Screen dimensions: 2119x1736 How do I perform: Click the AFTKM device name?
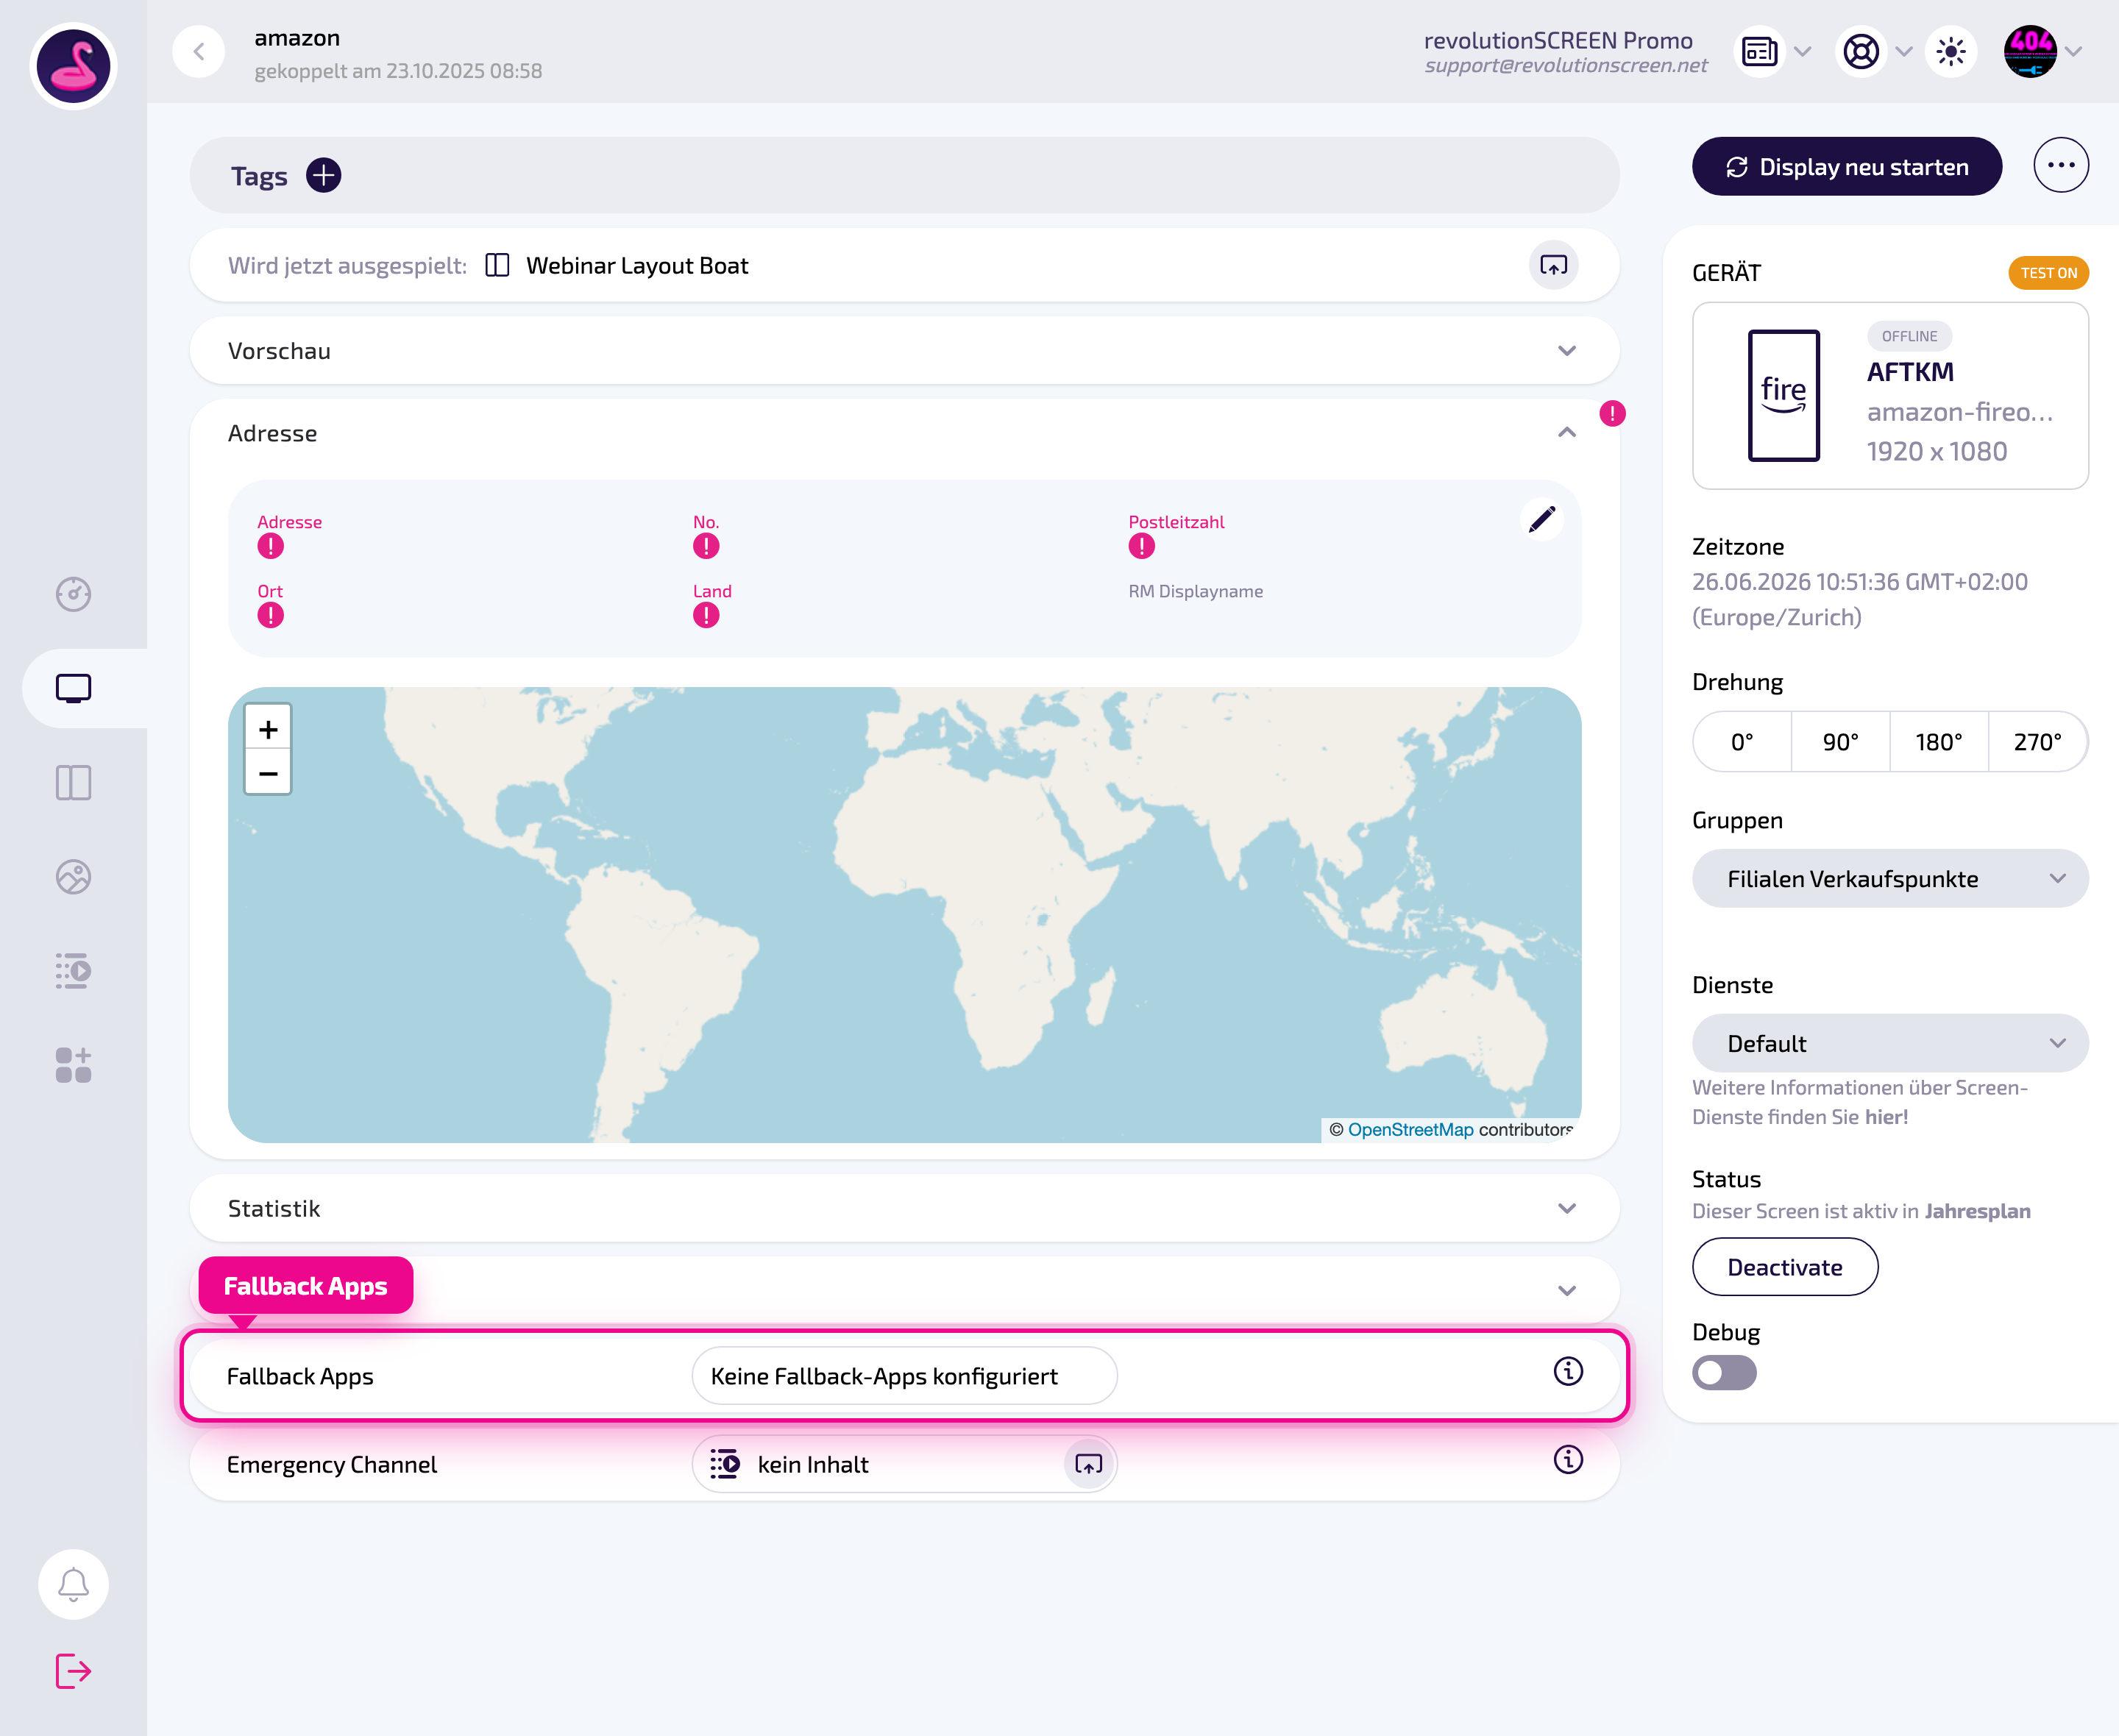[1909, 372]
